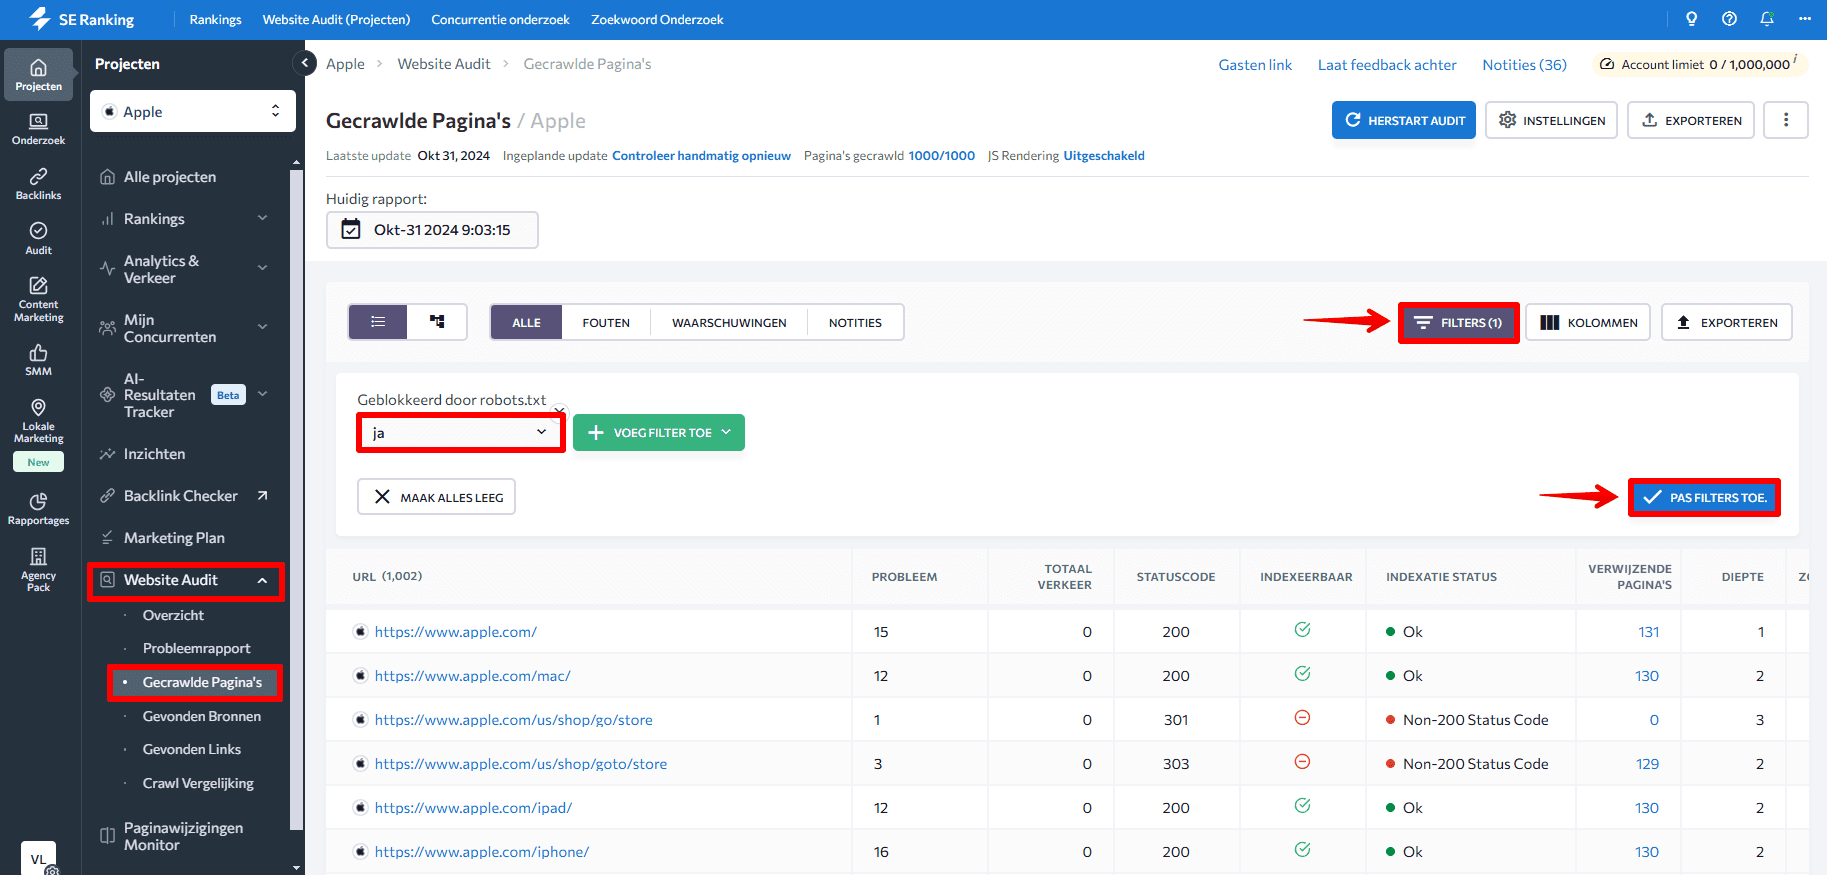Screen dimensions: 1827x875
Task: Open Agency Pack section icon
Action: [x=38, y=570]
